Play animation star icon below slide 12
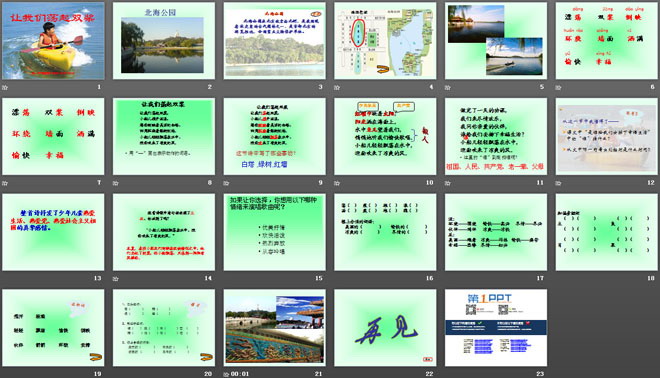Image resolution: width=660 pixels, height=378 pixels. click(558, 183)
